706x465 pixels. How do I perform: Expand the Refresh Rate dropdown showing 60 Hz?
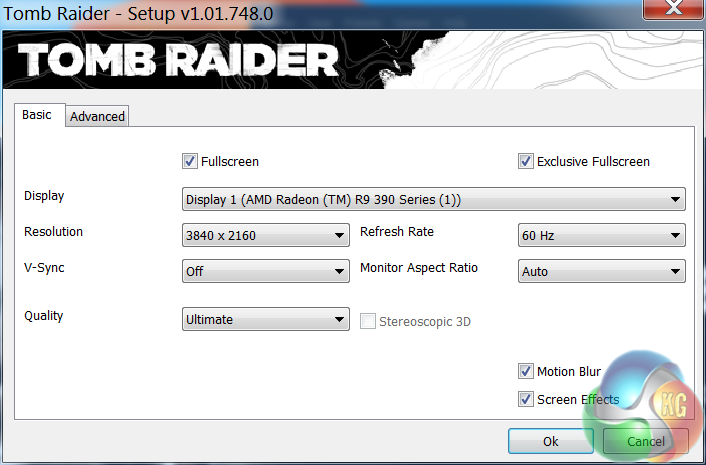(x=602, y=235)
